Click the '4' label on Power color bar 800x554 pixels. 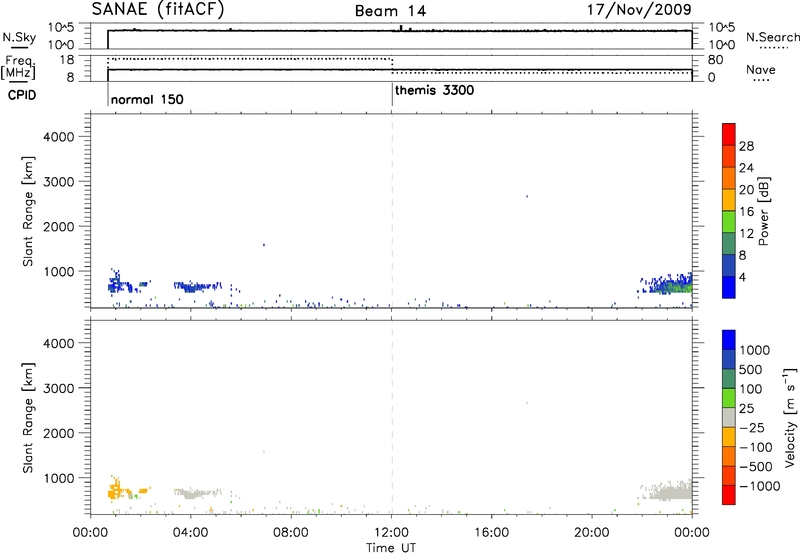tap(742, 277)
